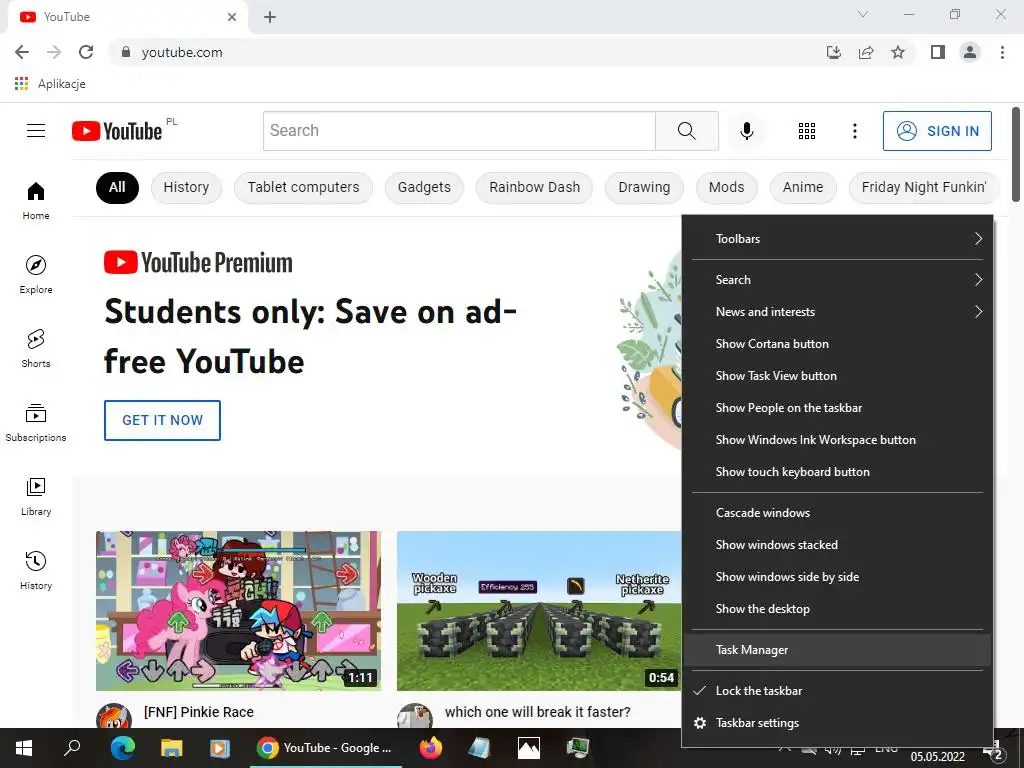Viewport: 1024px width, 768px height.
Task: Choose Show the desktop
Action: (837, 609)
